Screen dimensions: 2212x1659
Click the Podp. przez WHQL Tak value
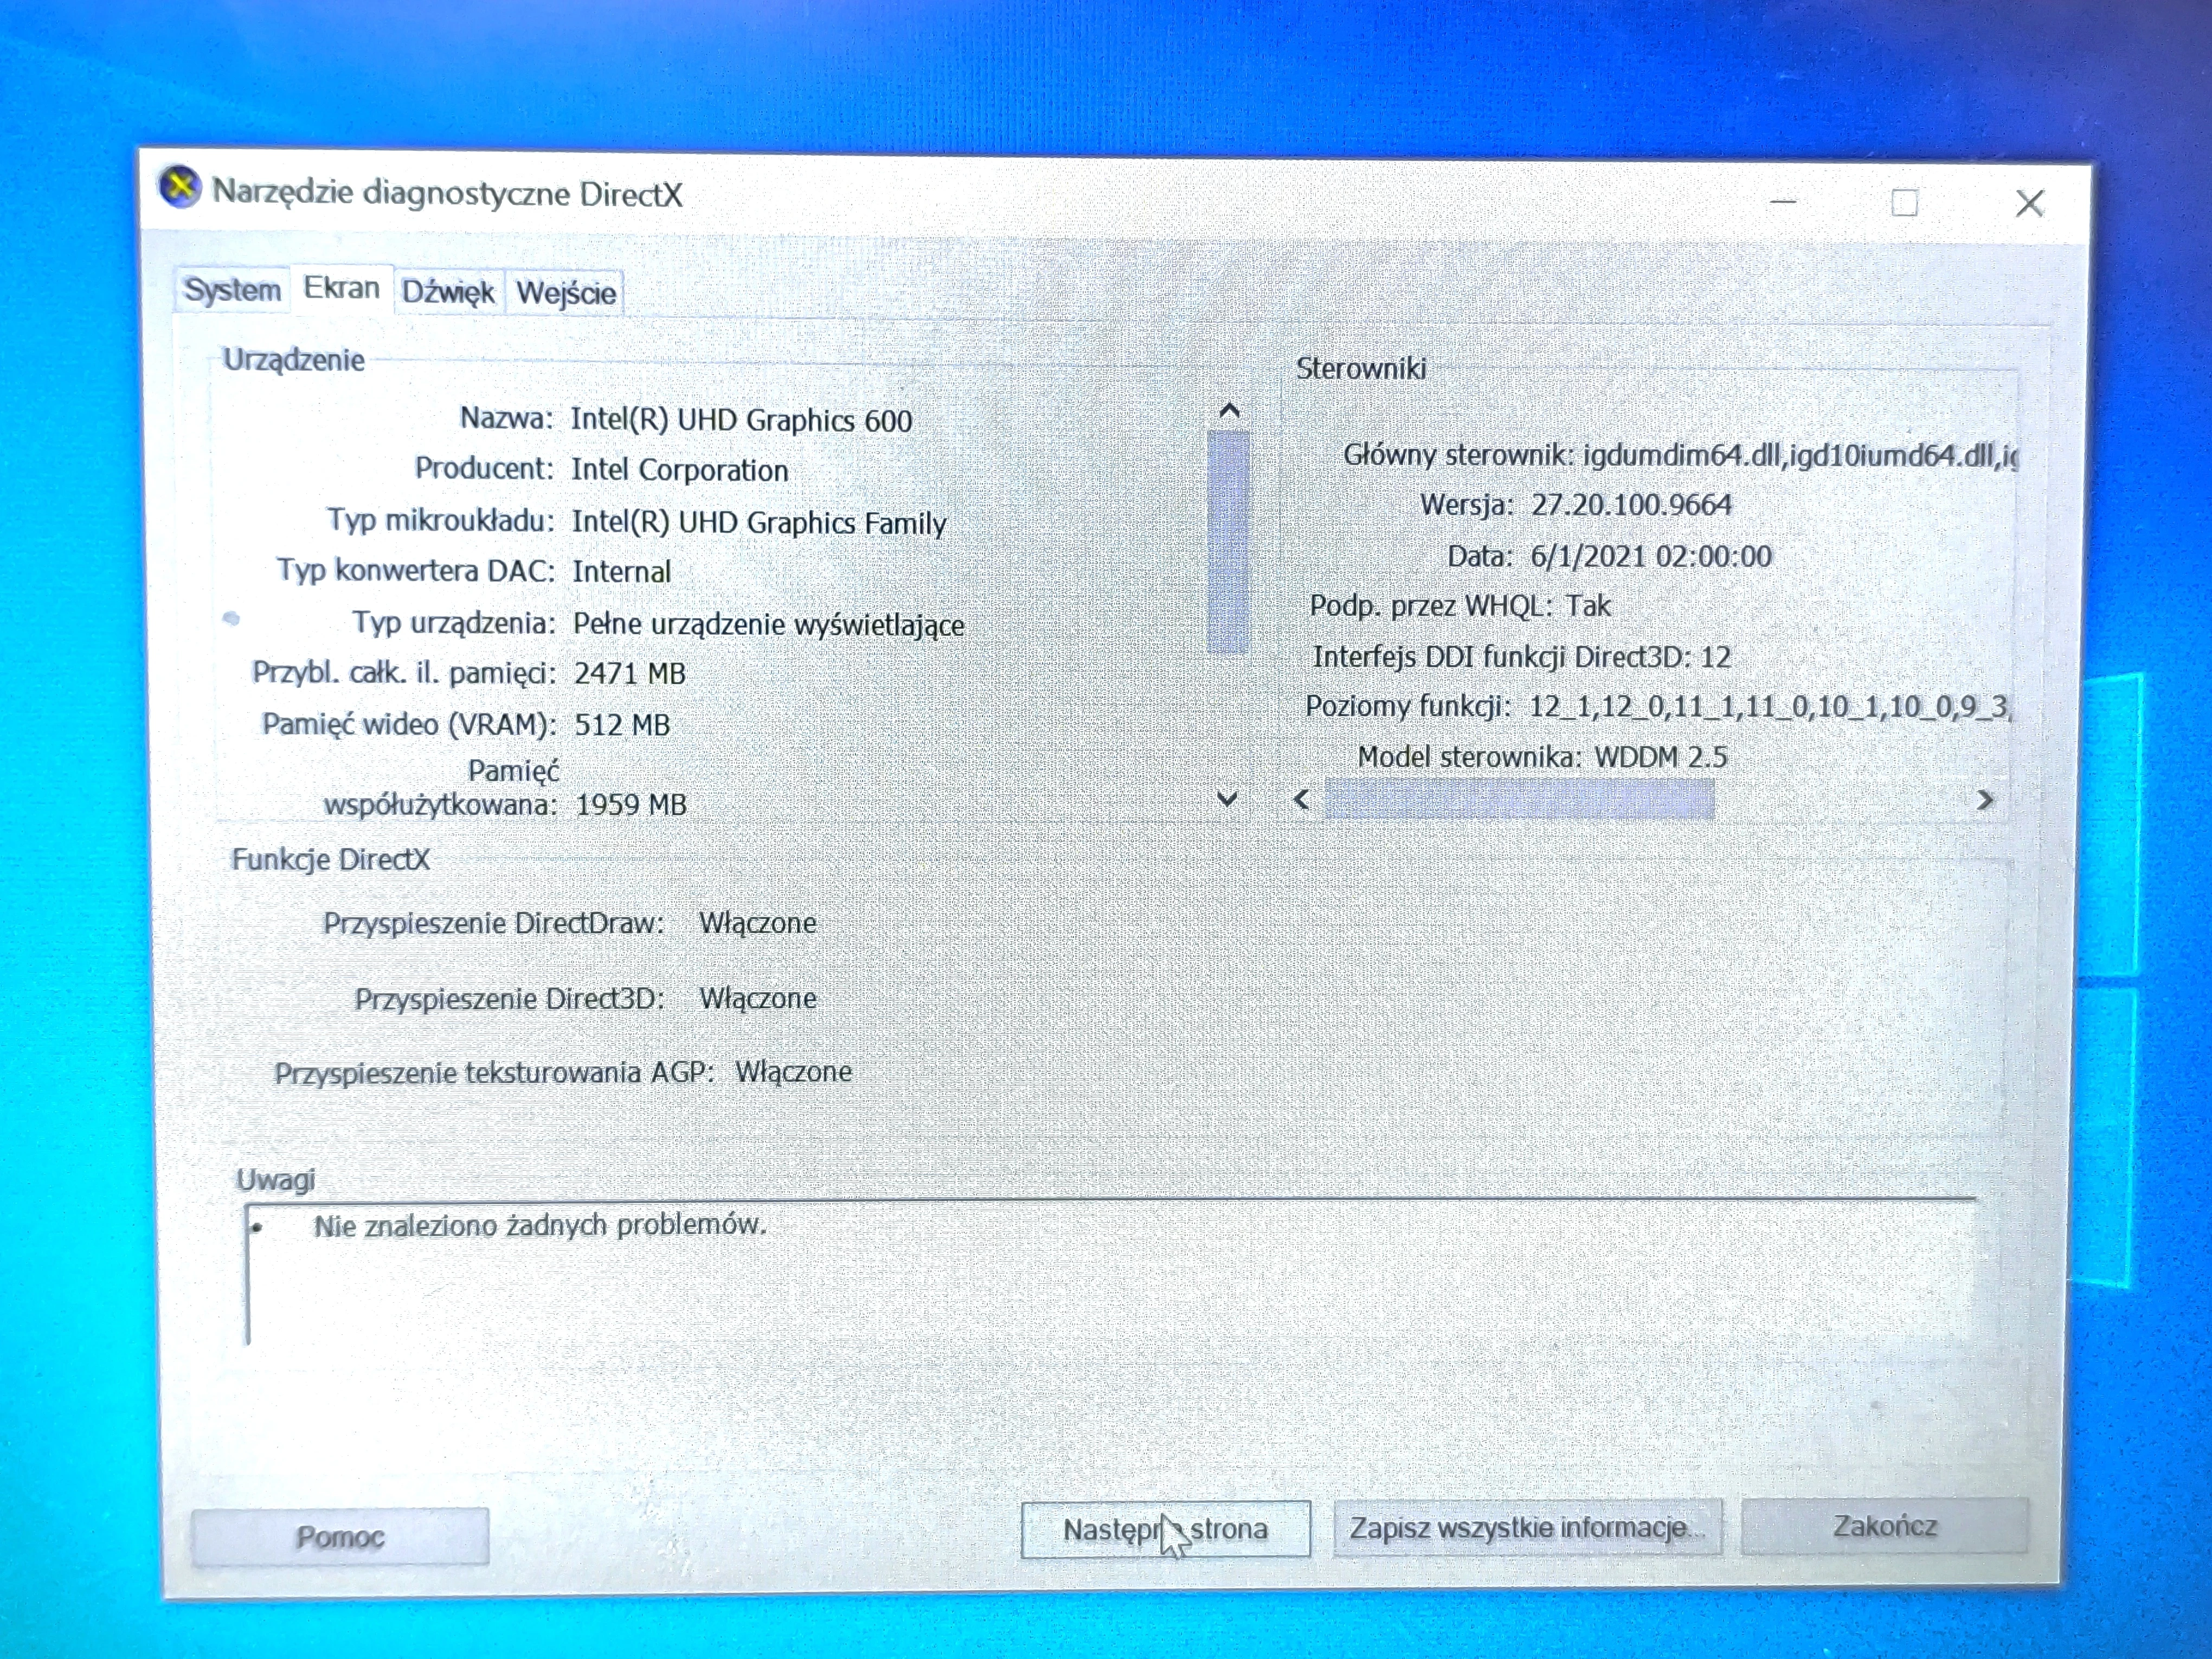[x=1588, y=606]
